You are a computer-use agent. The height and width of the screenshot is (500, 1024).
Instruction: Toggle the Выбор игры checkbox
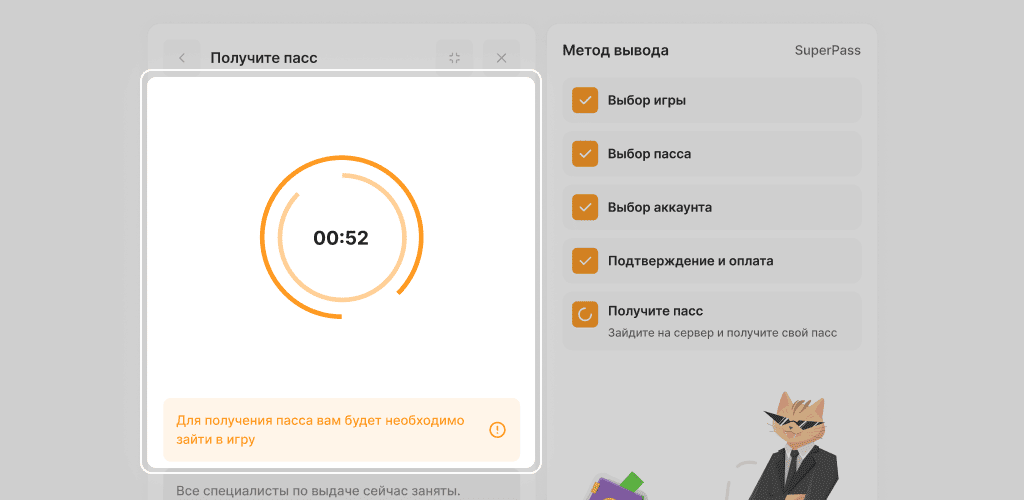585,100
